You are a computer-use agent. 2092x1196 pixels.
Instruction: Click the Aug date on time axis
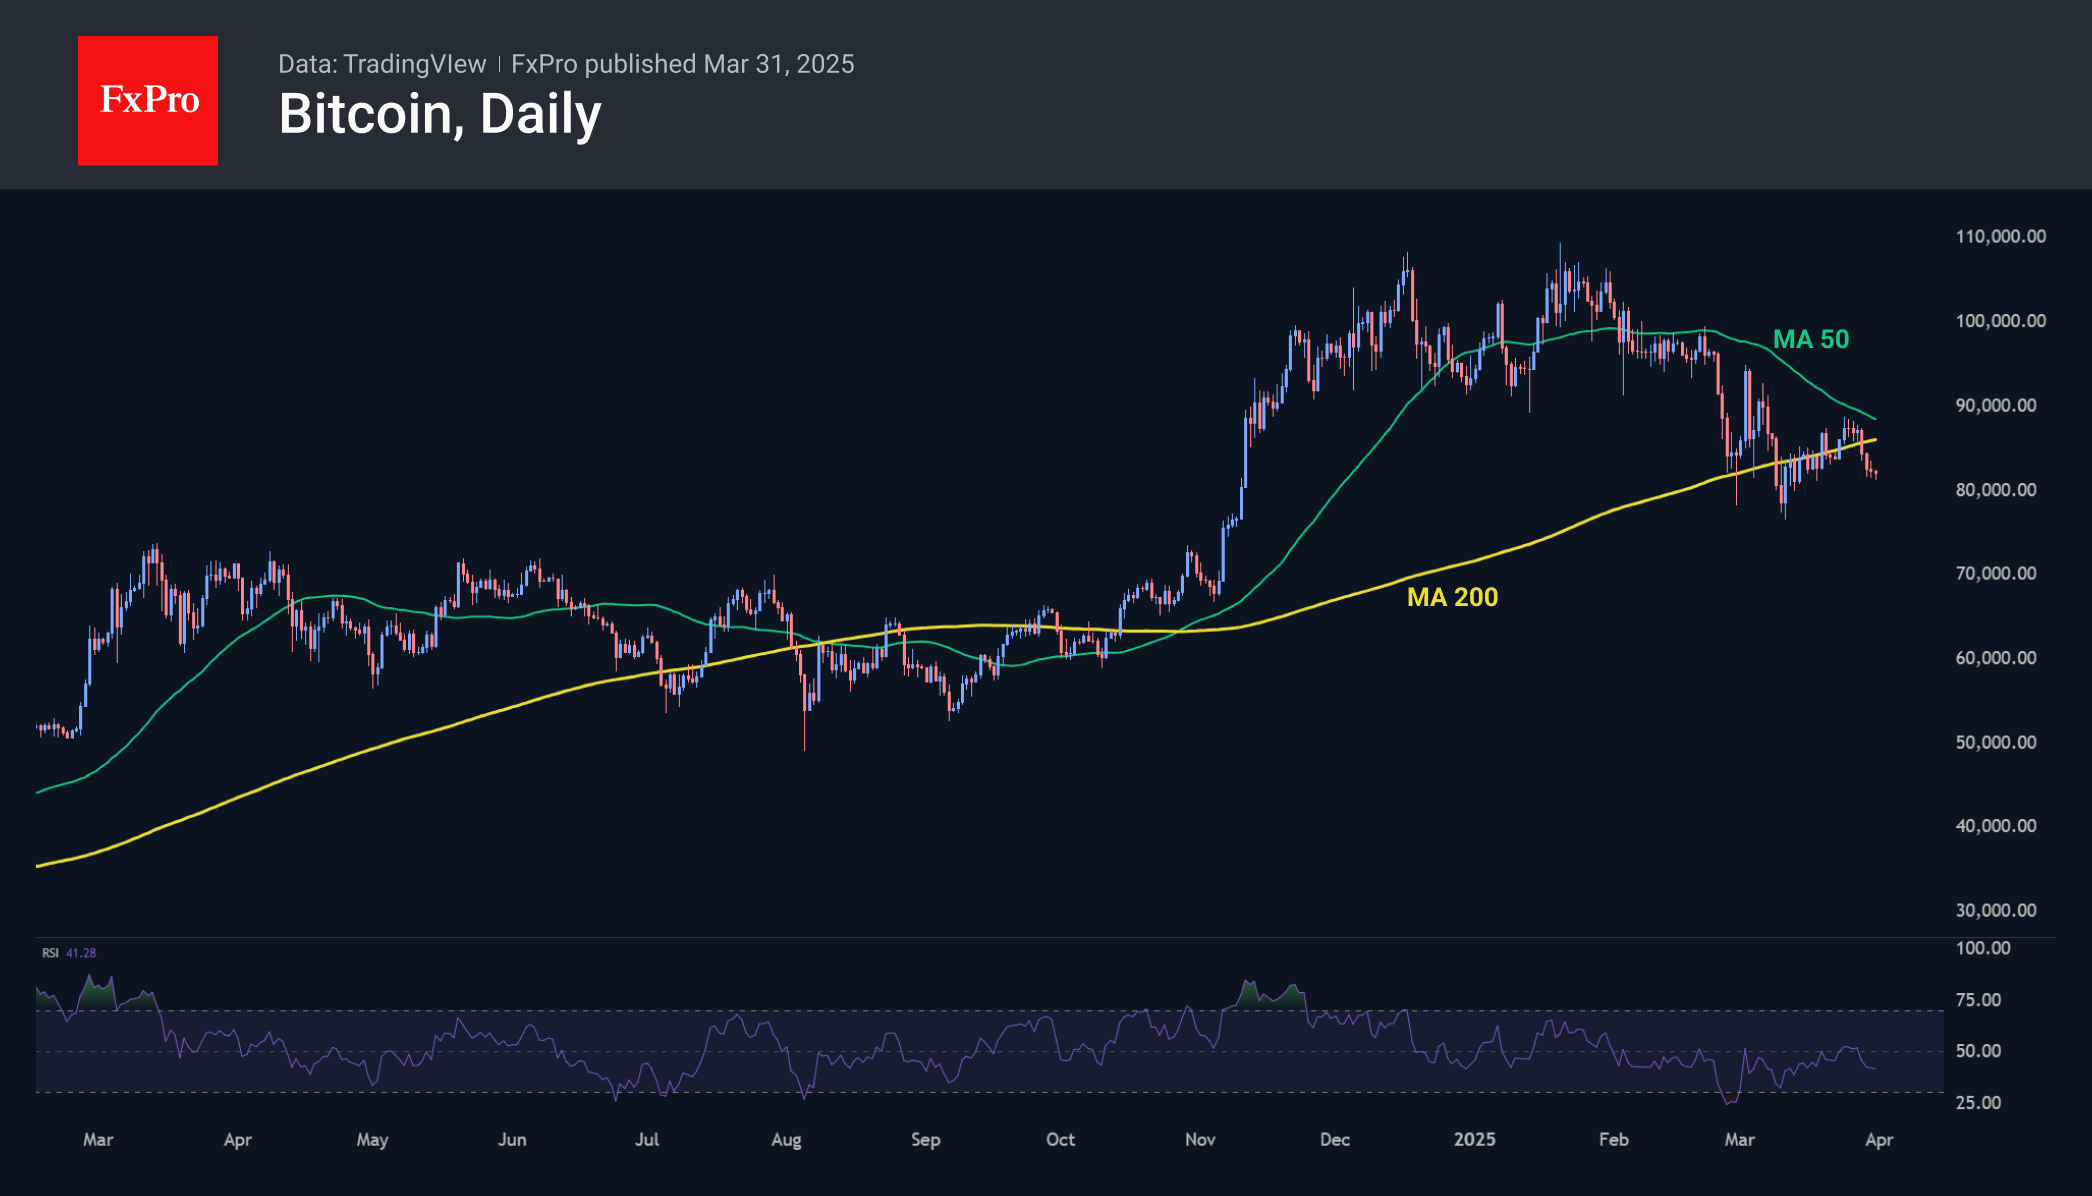pyautogui.click(x=786, y=1140)
